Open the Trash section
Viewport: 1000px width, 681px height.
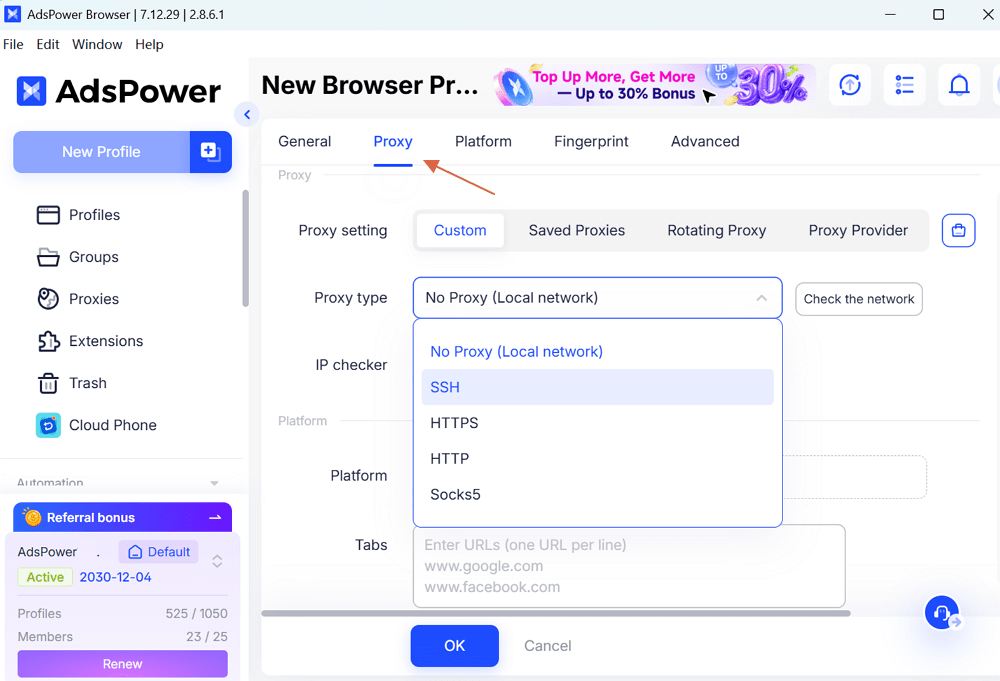click(71, 383)
